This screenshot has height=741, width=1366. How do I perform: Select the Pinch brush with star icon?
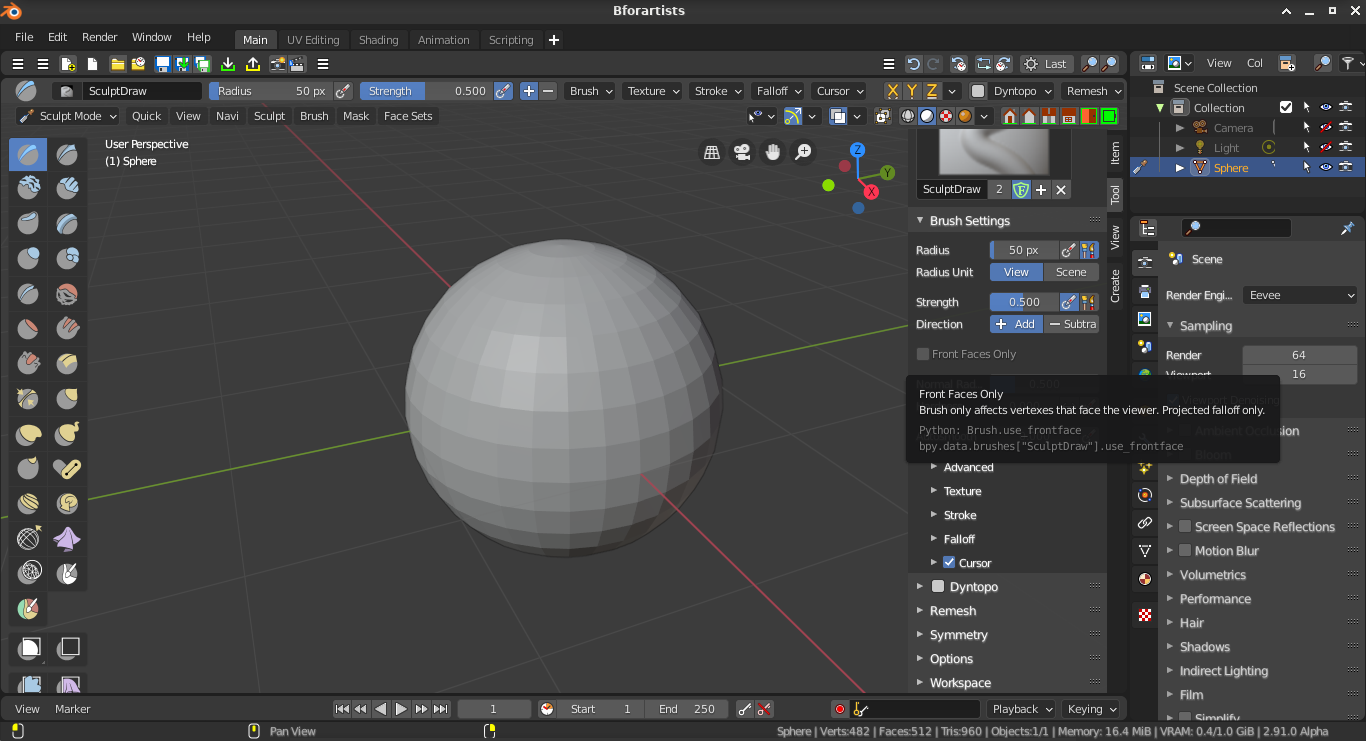[x=28, y=399]
